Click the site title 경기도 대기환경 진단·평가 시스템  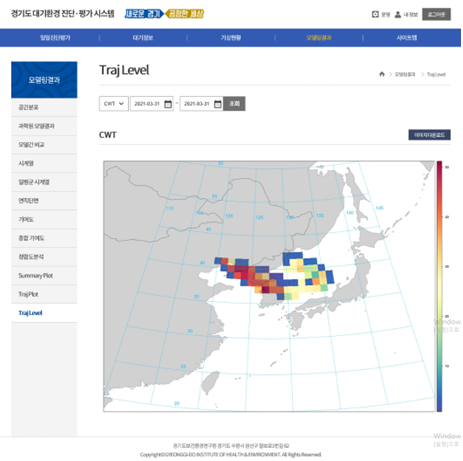pyautogui.click(x=63, y=14)
